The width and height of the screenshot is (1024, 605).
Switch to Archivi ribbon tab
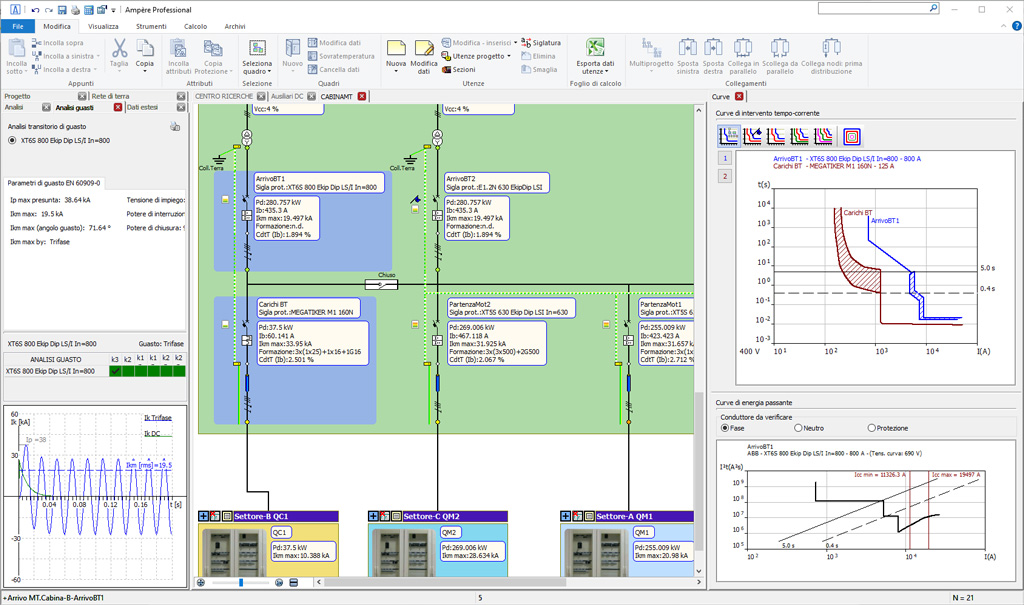click(234, 26)
